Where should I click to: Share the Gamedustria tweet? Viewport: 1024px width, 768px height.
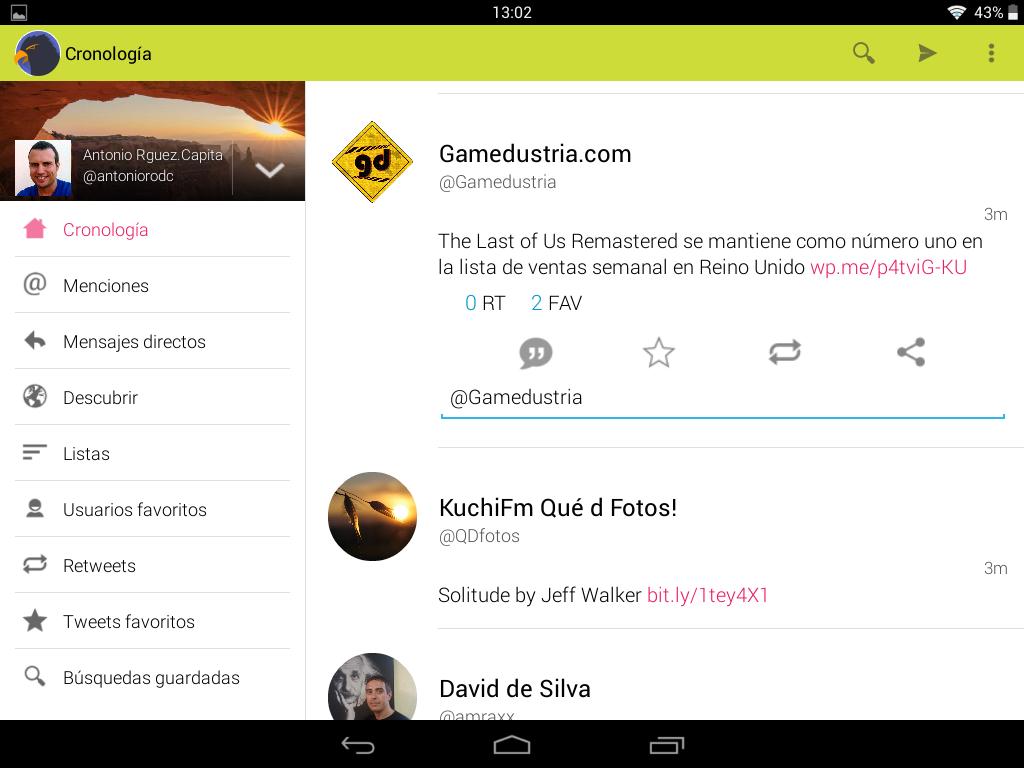pos(911,352)
